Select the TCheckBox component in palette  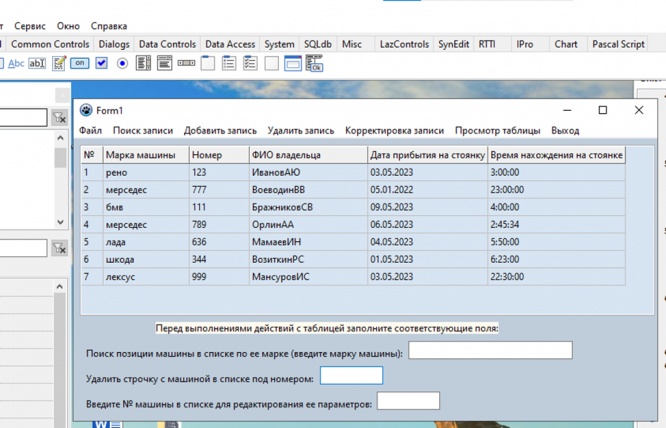pyautogui.click(x=101, y=64)
